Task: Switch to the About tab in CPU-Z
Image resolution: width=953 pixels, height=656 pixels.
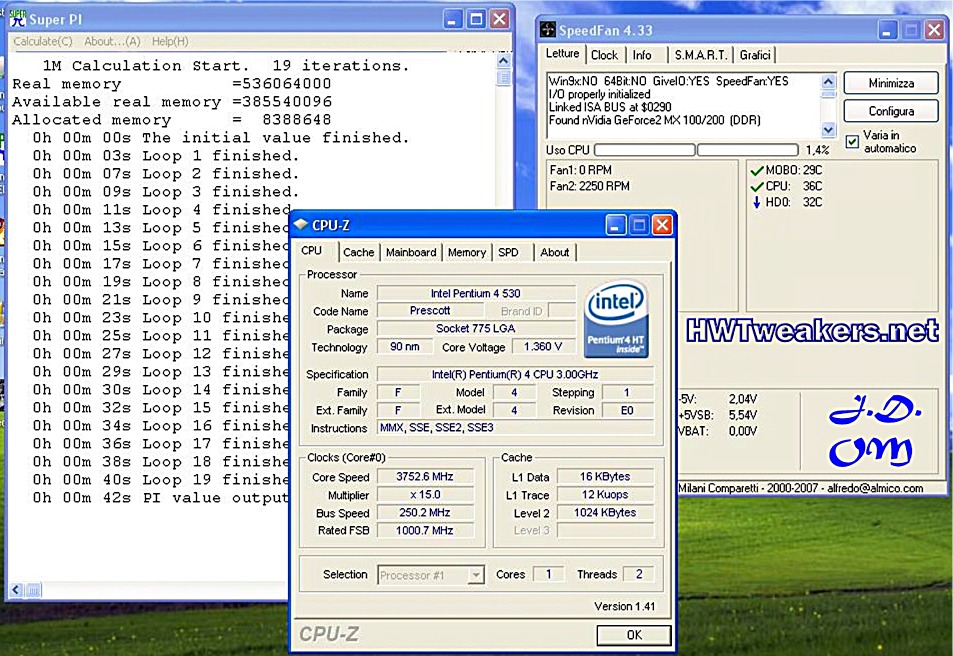Action: [555, 252]
